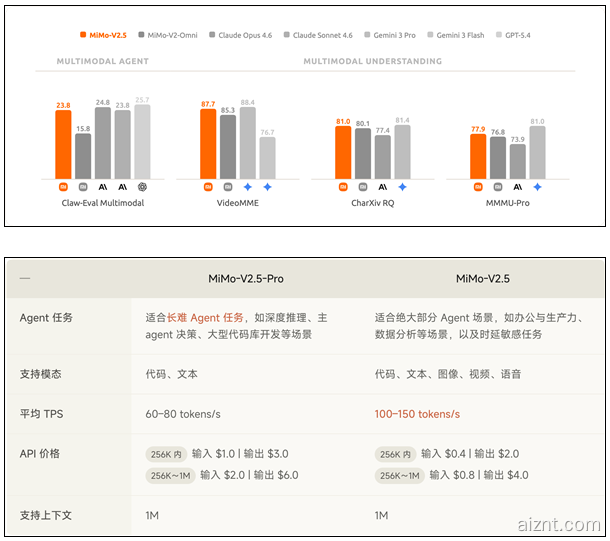
Task: Click the orange Xiaomi icon under Claw-Eval Multimodal
Action: click(x=63, y=186)
